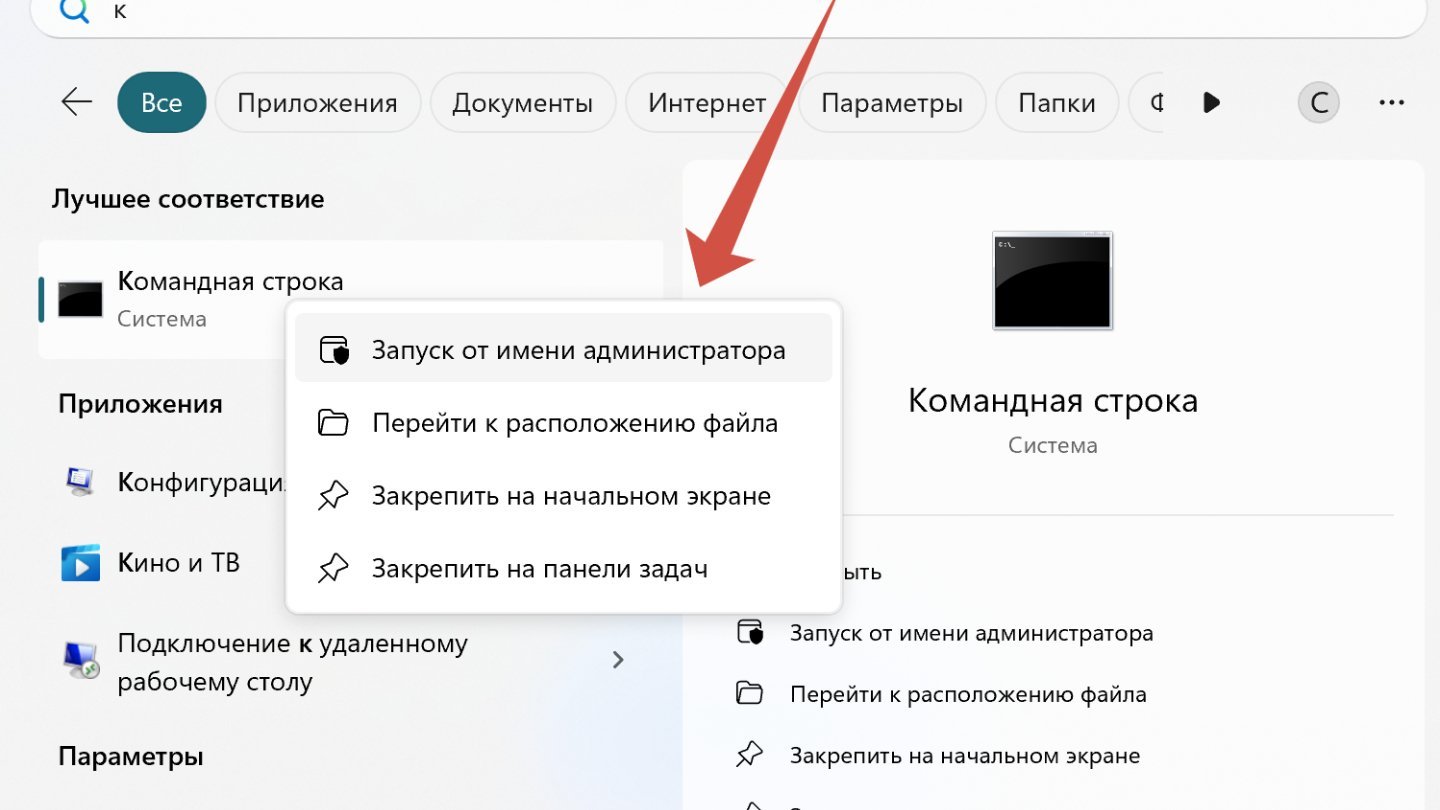Click the Кино и ТВ icon
Screen dimensions: 1440x810
80,563
